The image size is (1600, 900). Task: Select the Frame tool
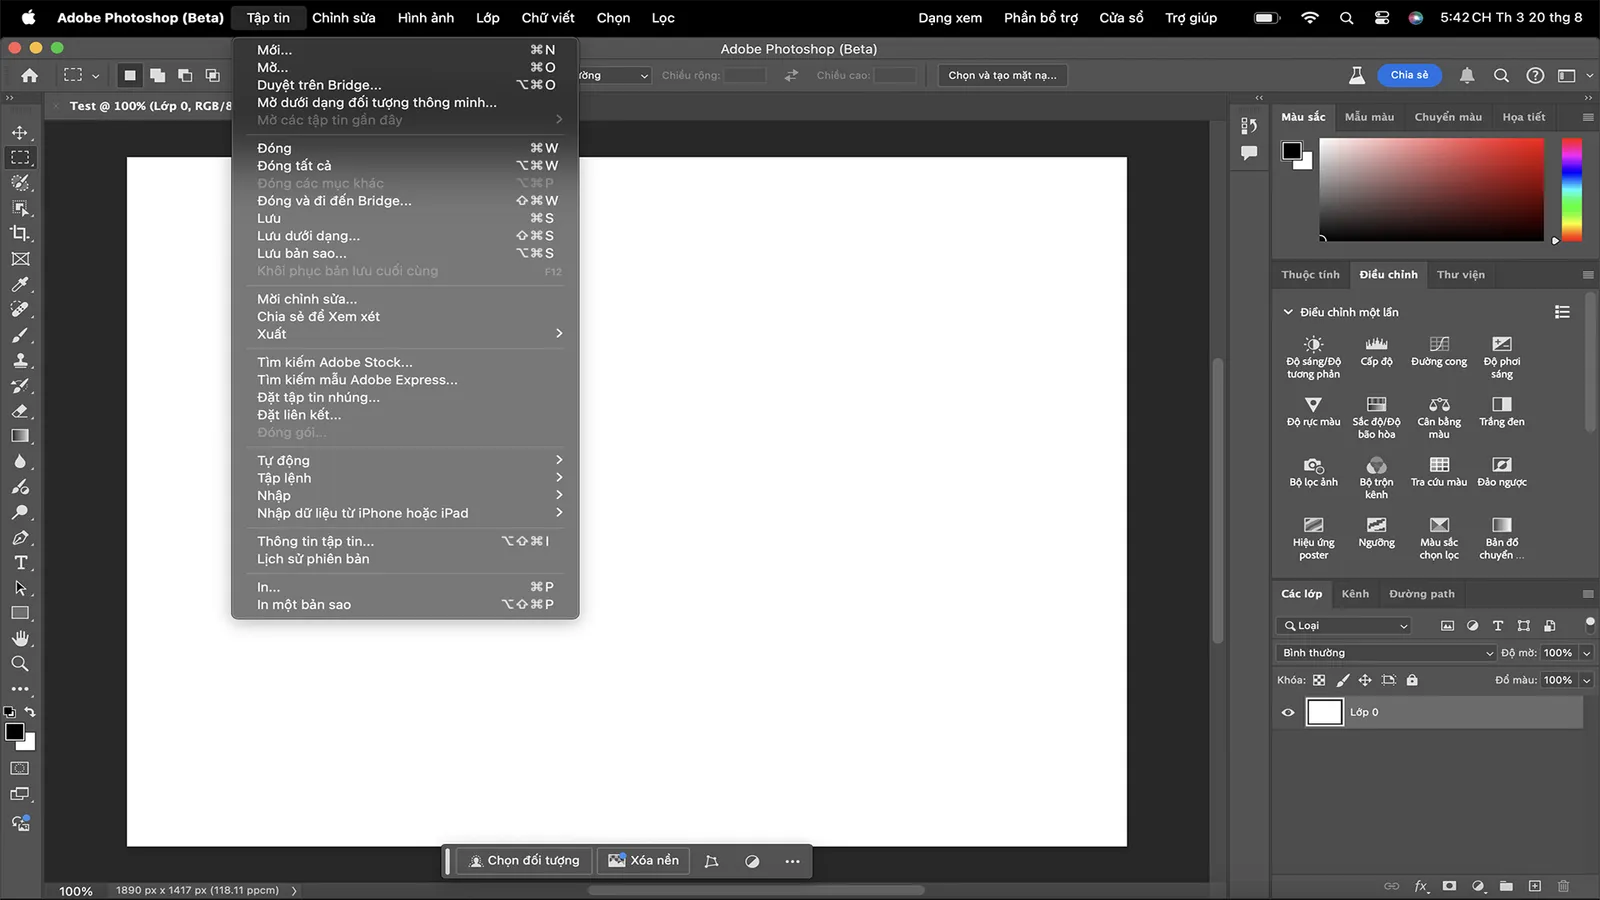click(20, 259)
